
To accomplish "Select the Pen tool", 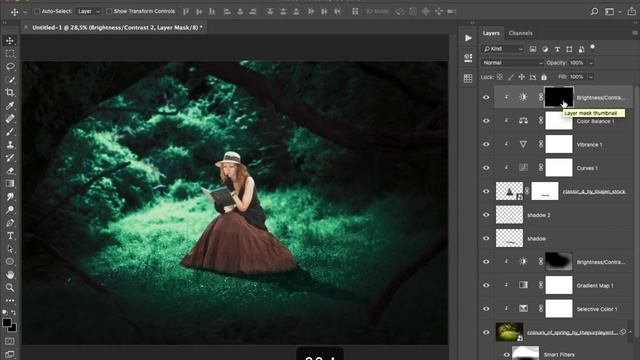I will click(10, 223).
